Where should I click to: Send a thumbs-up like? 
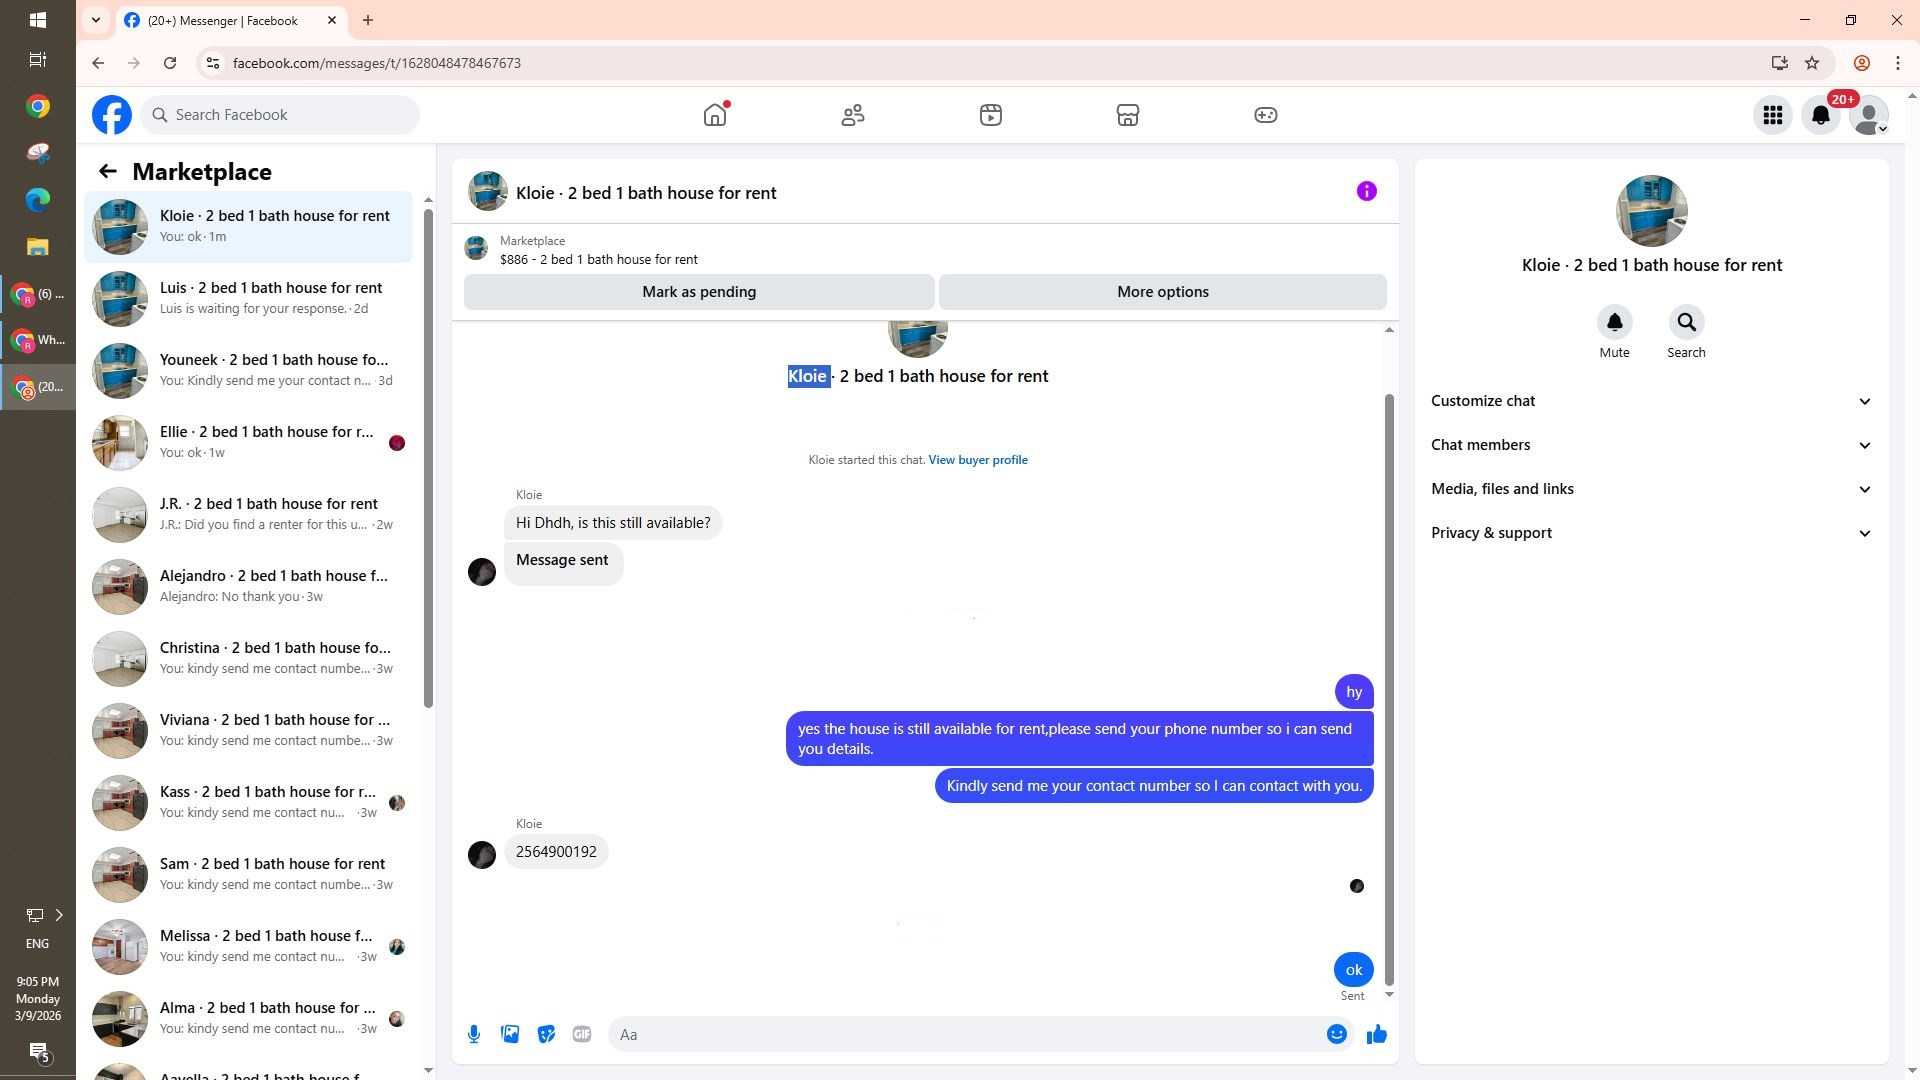pos(1377,1034)
